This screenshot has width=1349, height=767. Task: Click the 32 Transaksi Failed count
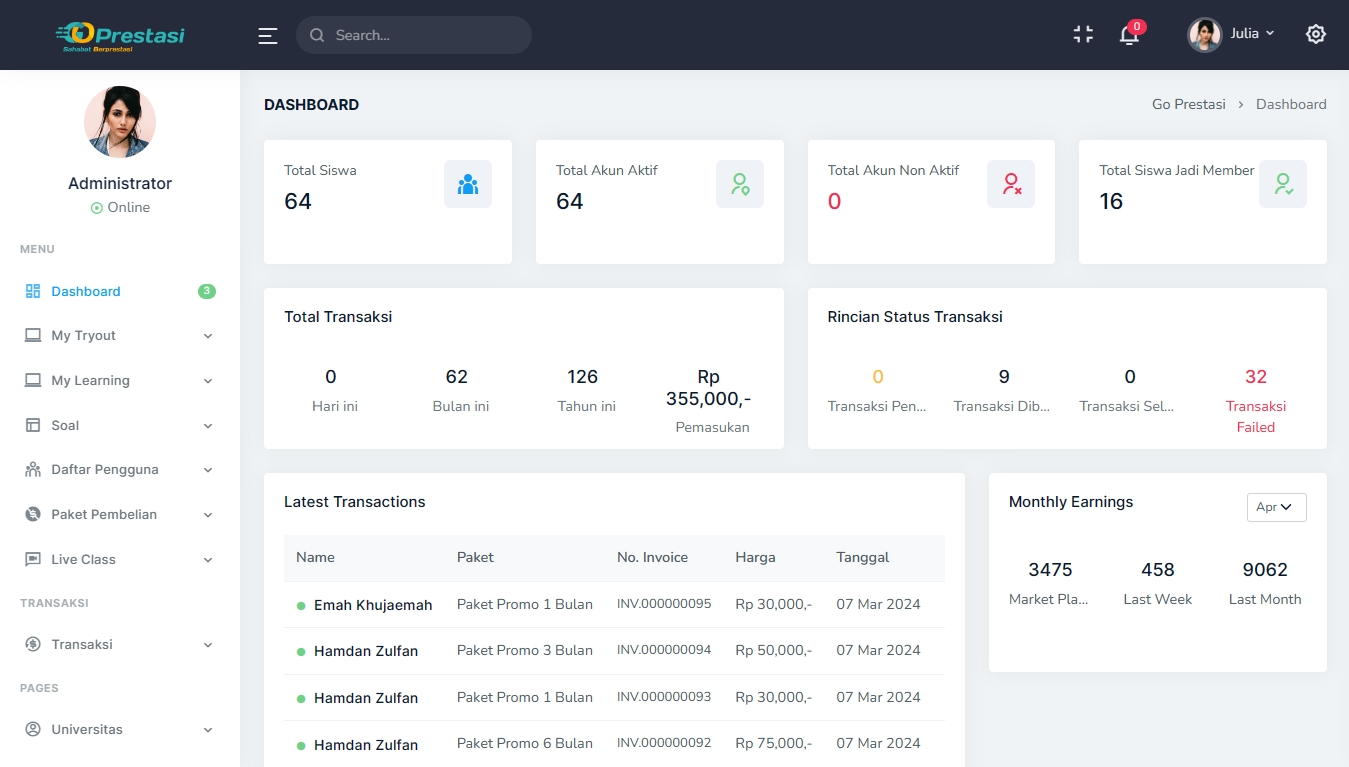coord(1256,377)
